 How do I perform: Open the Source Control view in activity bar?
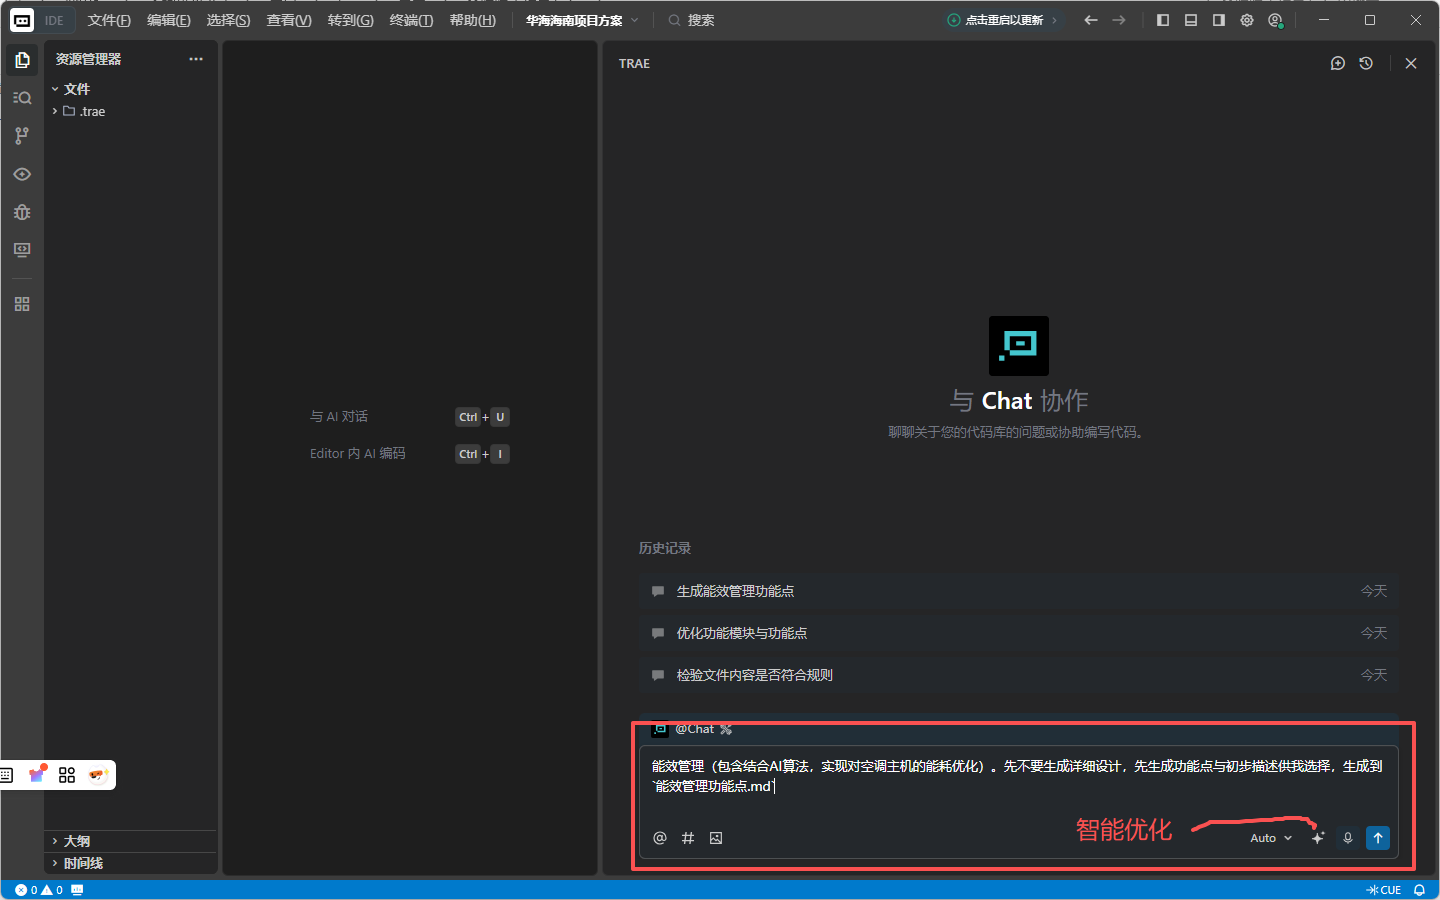coord(22,136)
